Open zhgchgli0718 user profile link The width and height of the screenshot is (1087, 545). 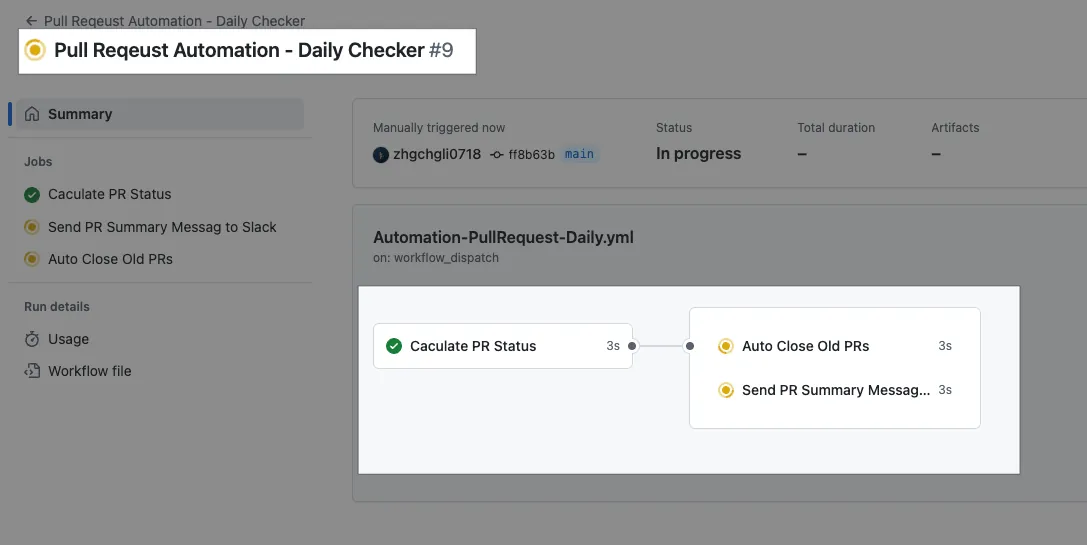(437, 155)
